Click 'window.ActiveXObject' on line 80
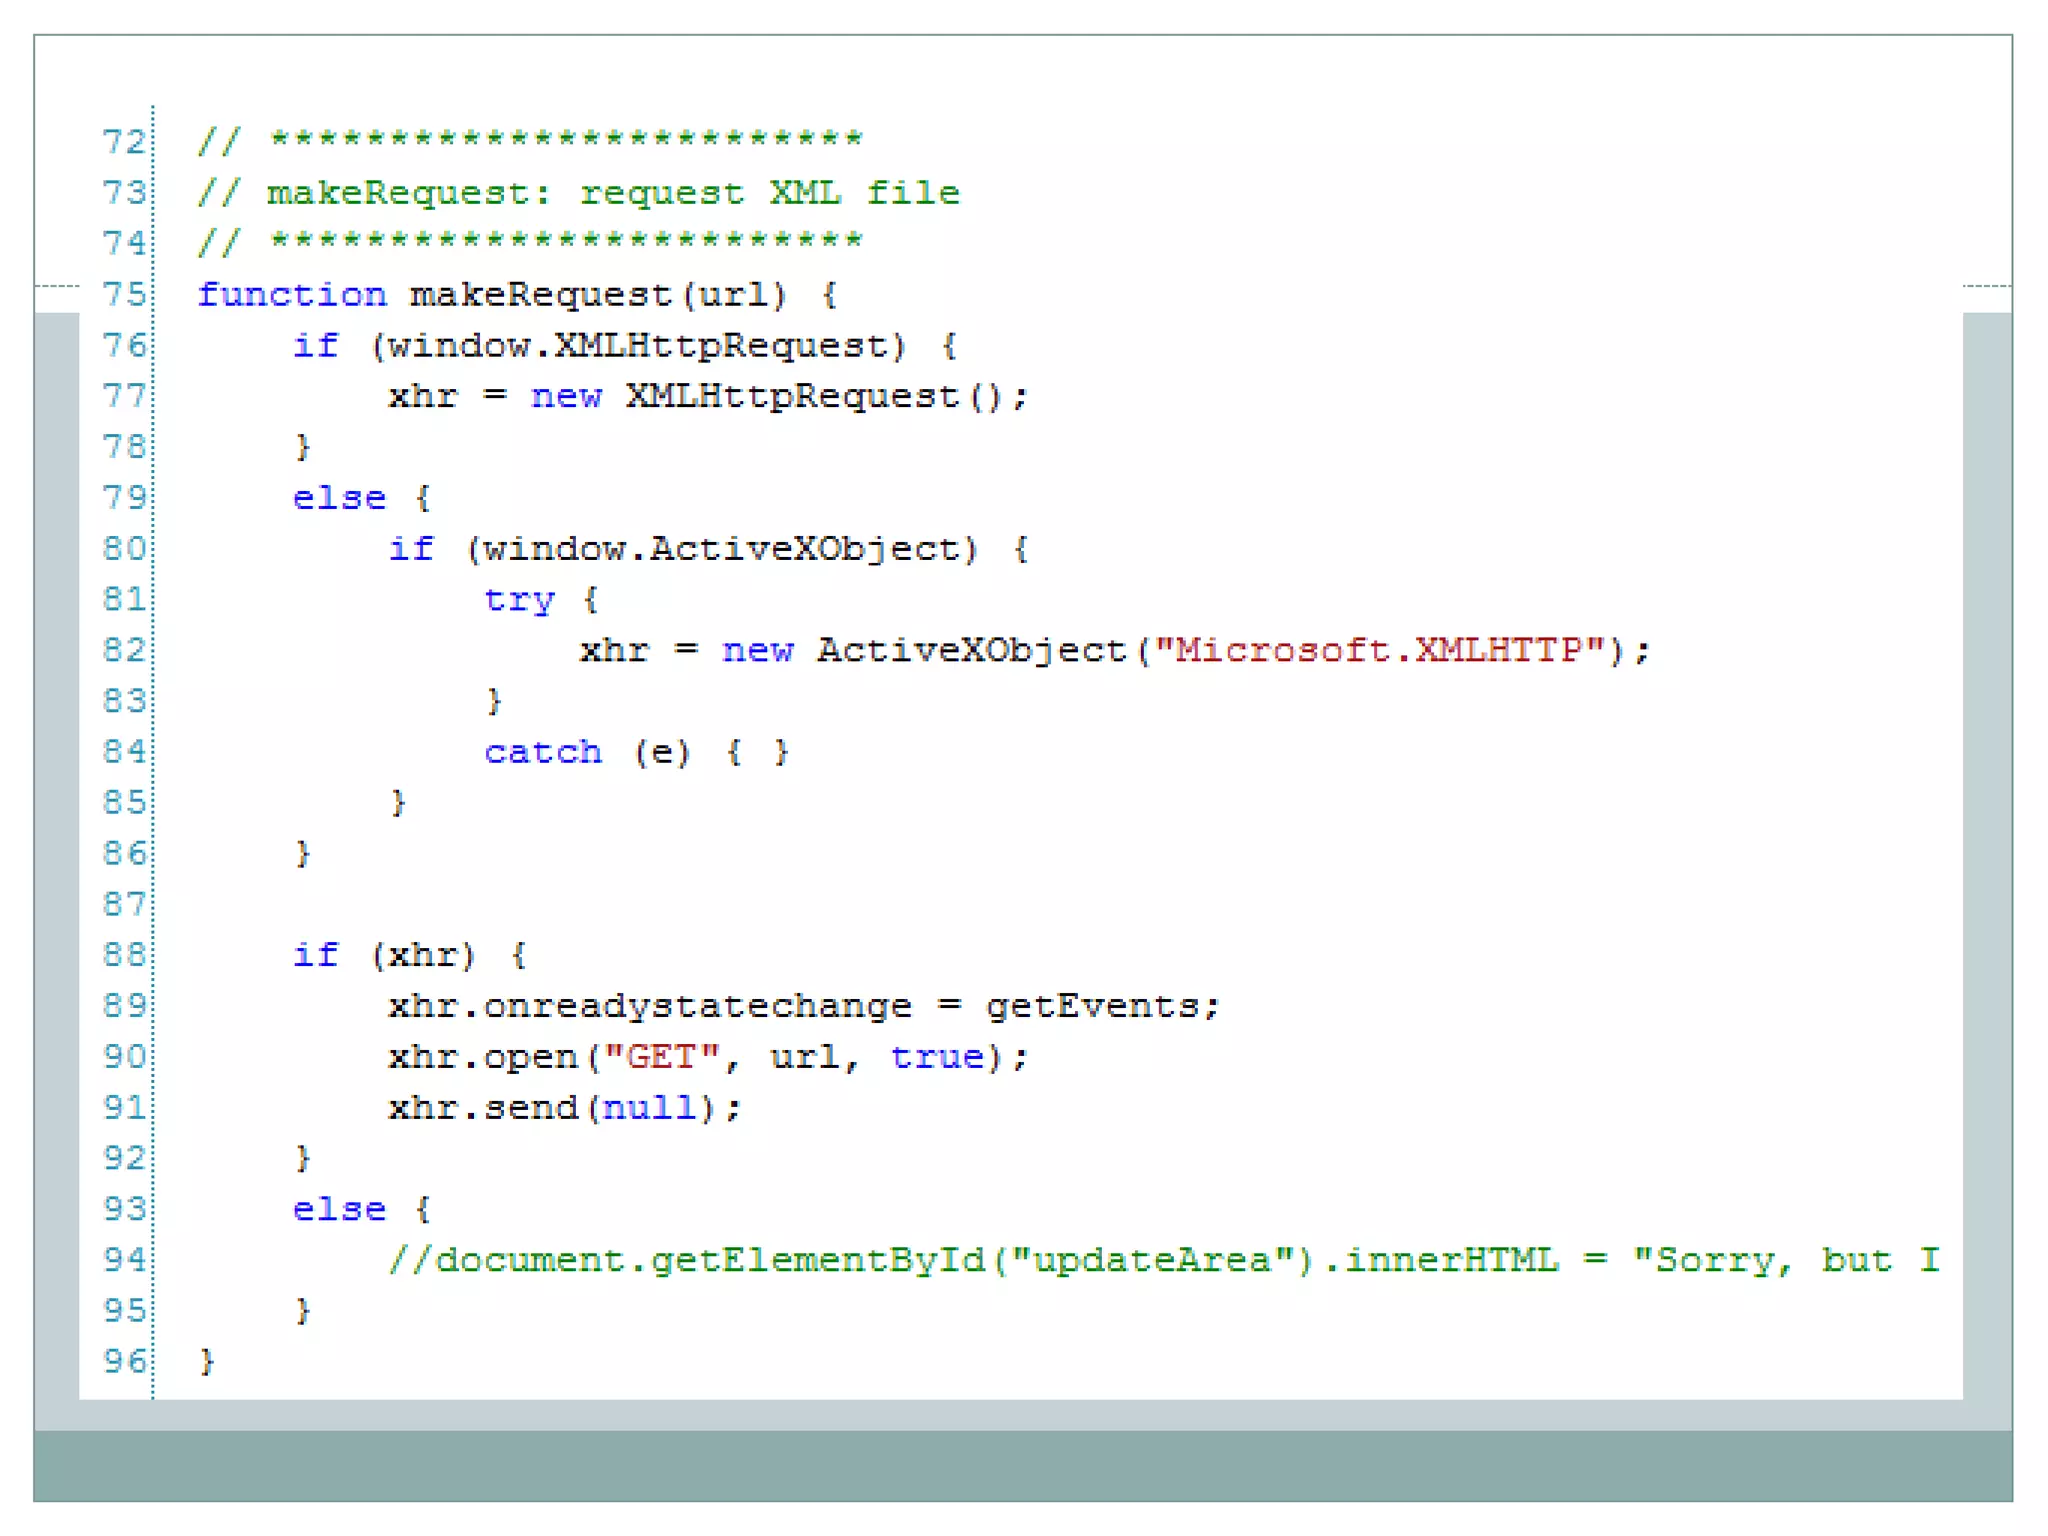Image resolution: width=2048 pixels, height=1536 pixels. click(722, 549)
